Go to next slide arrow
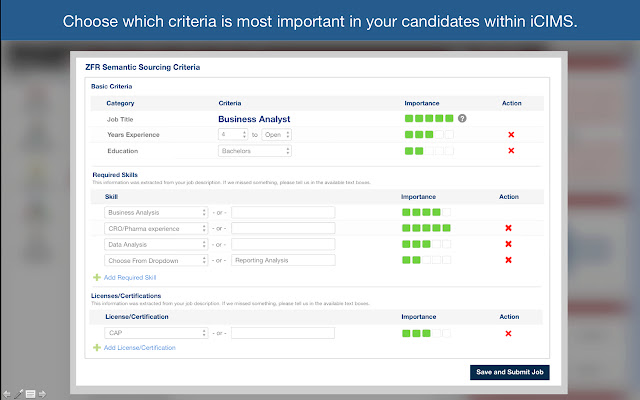The height and width of the screenshot is (400, 640). 42,394
